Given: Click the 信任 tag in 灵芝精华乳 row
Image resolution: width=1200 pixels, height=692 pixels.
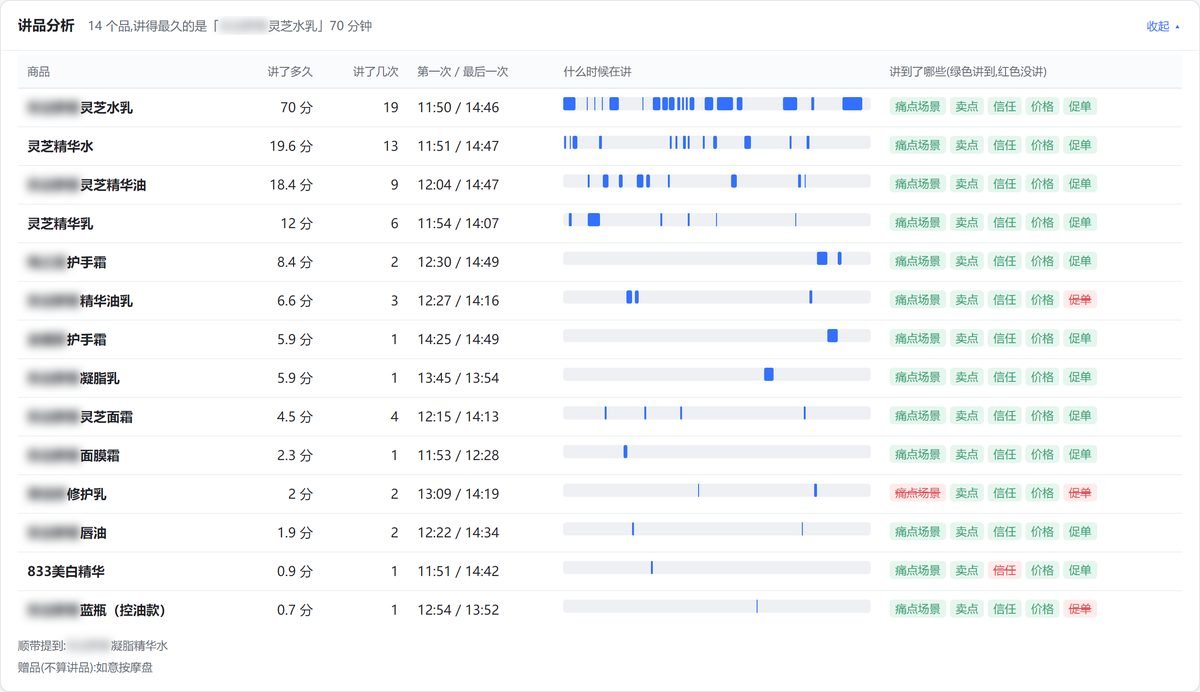Looking at the screenshot, I should (1004, 223).
